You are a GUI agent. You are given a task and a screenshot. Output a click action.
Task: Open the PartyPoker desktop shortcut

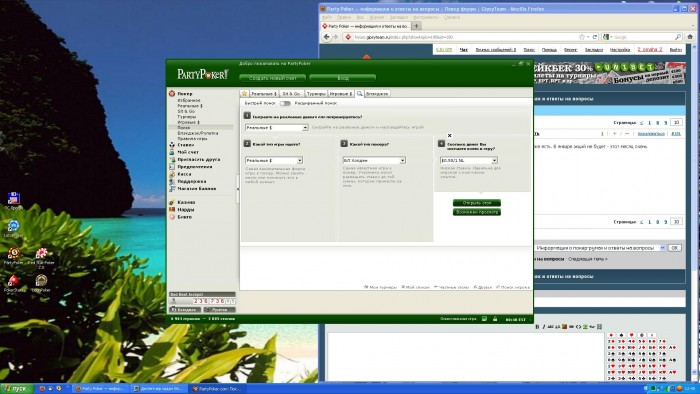point(13,256)
